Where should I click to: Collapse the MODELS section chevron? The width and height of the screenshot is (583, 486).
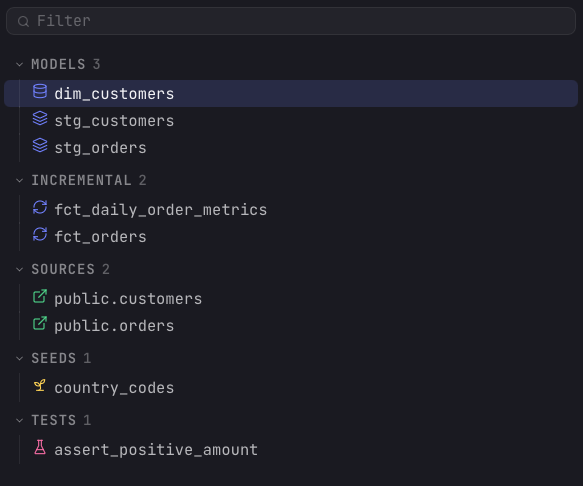tap(20, 65)
